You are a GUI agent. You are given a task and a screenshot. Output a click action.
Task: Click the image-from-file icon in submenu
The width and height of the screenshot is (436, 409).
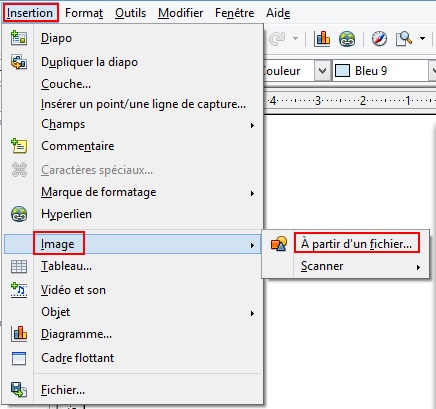point(279,244)
